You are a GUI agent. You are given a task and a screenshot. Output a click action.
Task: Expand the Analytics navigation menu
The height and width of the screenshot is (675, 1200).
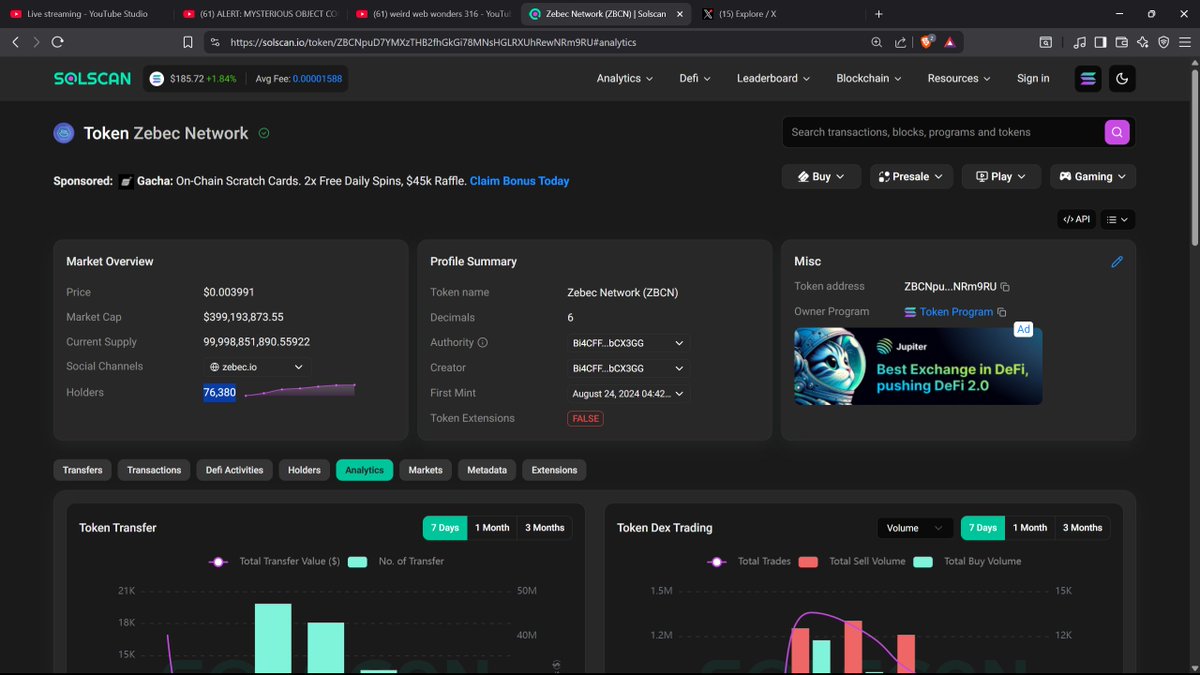click(625, 78)
